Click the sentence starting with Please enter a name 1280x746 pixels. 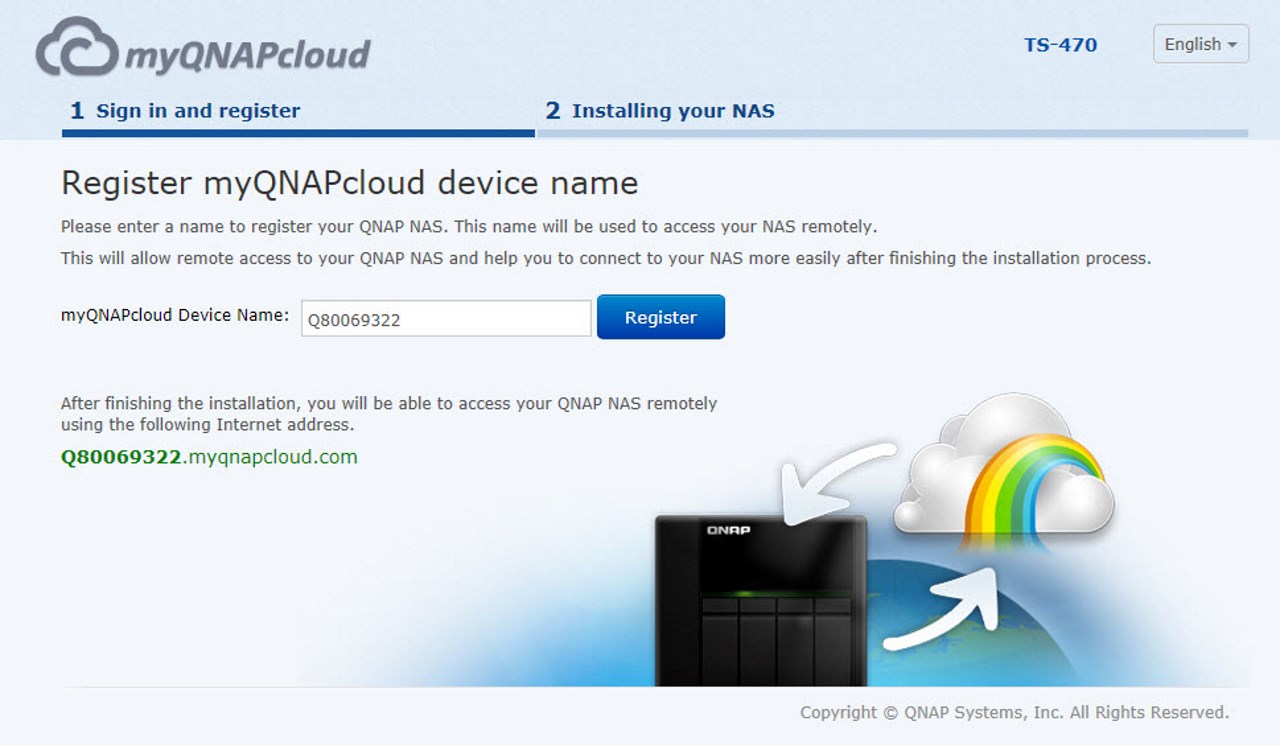click(x=469, y=227)
